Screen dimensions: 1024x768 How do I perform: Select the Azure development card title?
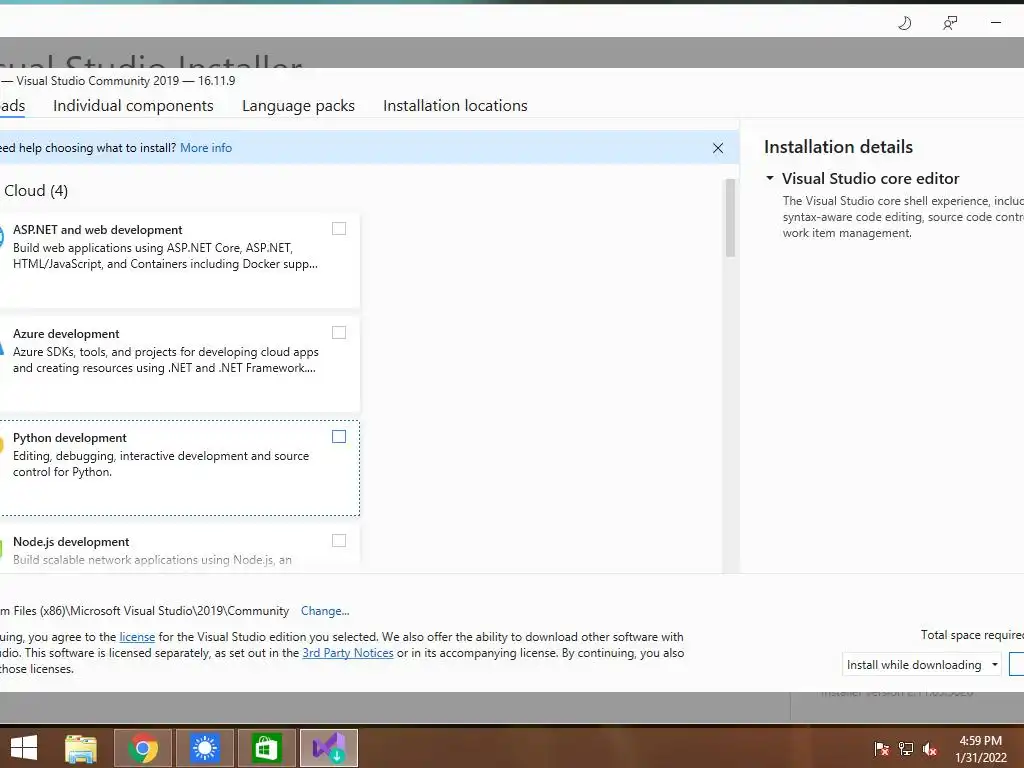tap(66, 334)
